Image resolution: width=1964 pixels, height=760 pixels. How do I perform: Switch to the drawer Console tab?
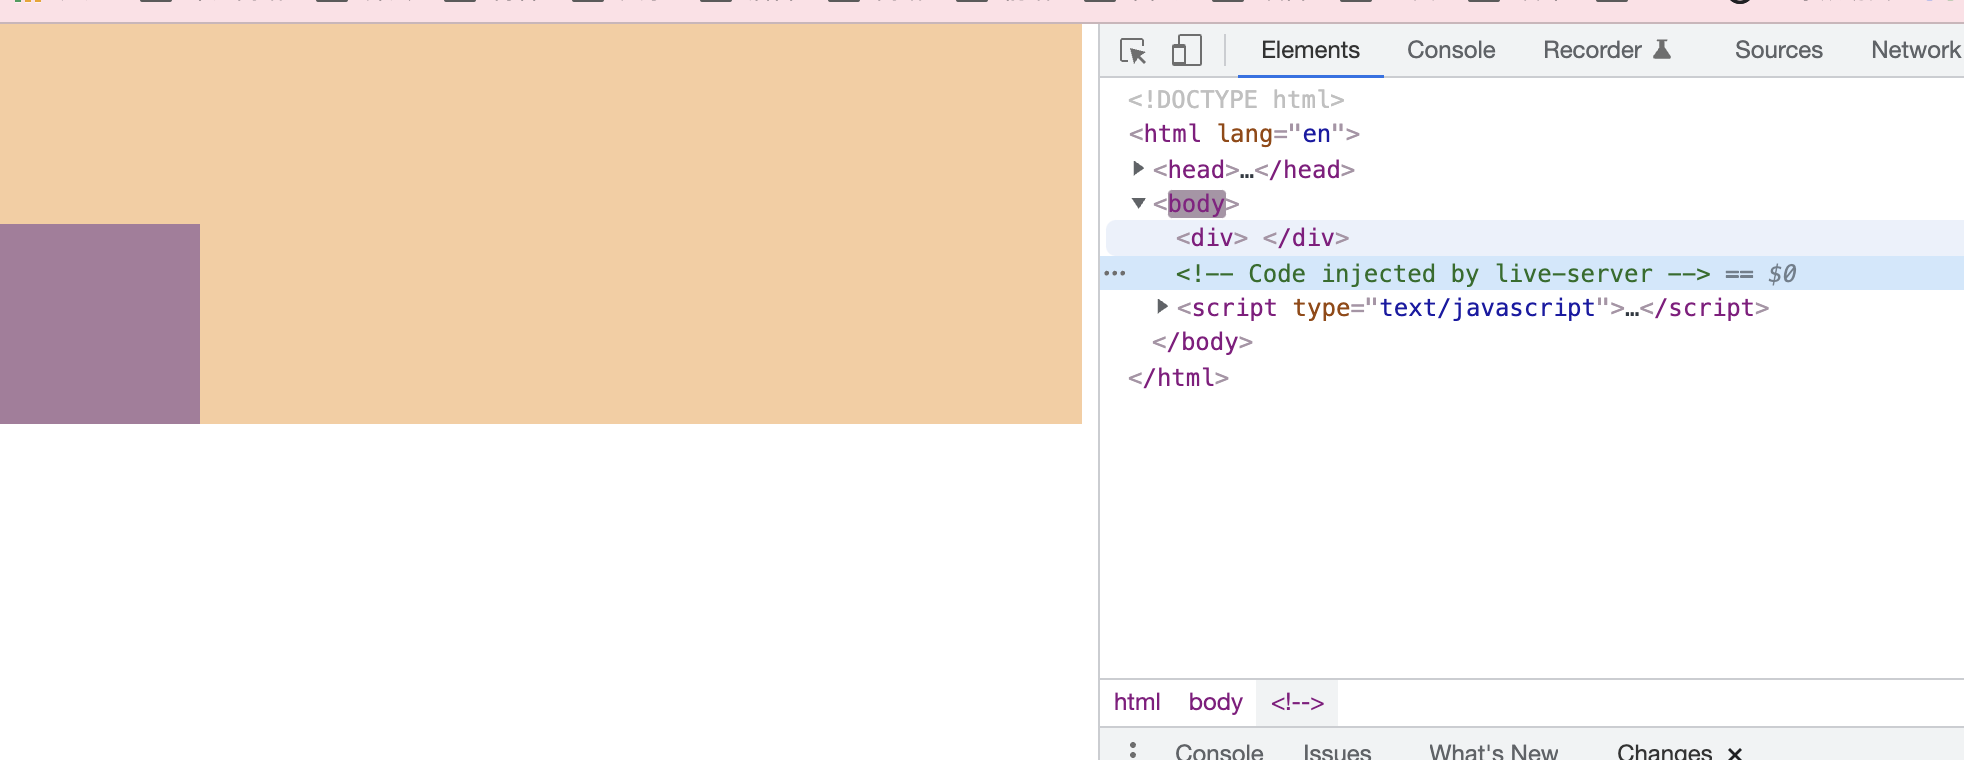coord(1219,751)
